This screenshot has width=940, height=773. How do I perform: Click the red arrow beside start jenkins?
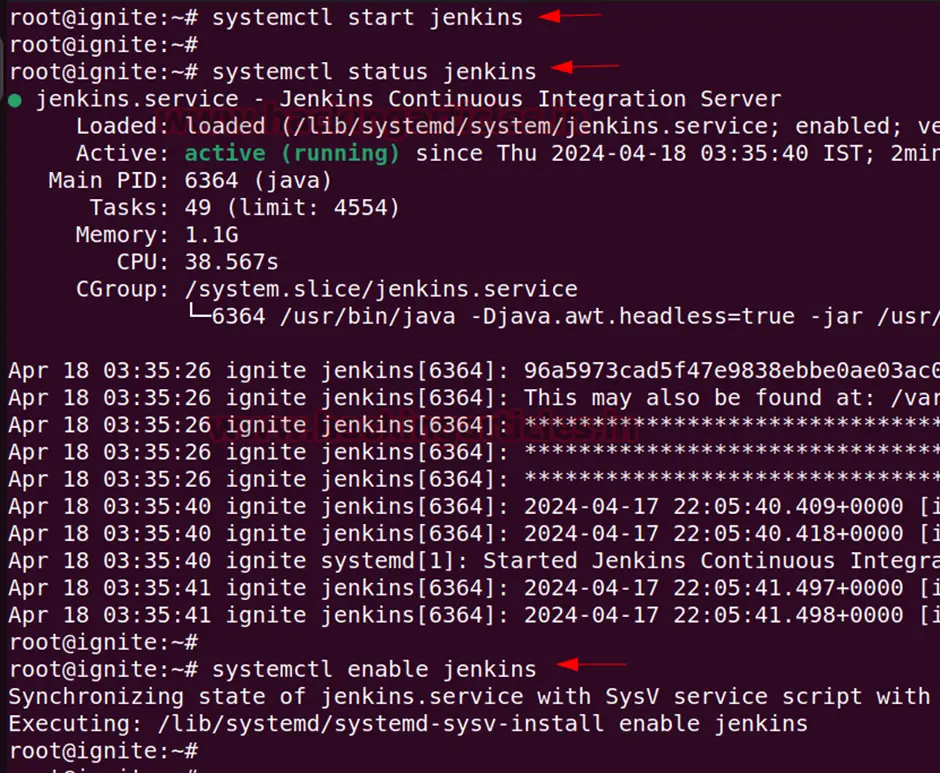point(570,16)
